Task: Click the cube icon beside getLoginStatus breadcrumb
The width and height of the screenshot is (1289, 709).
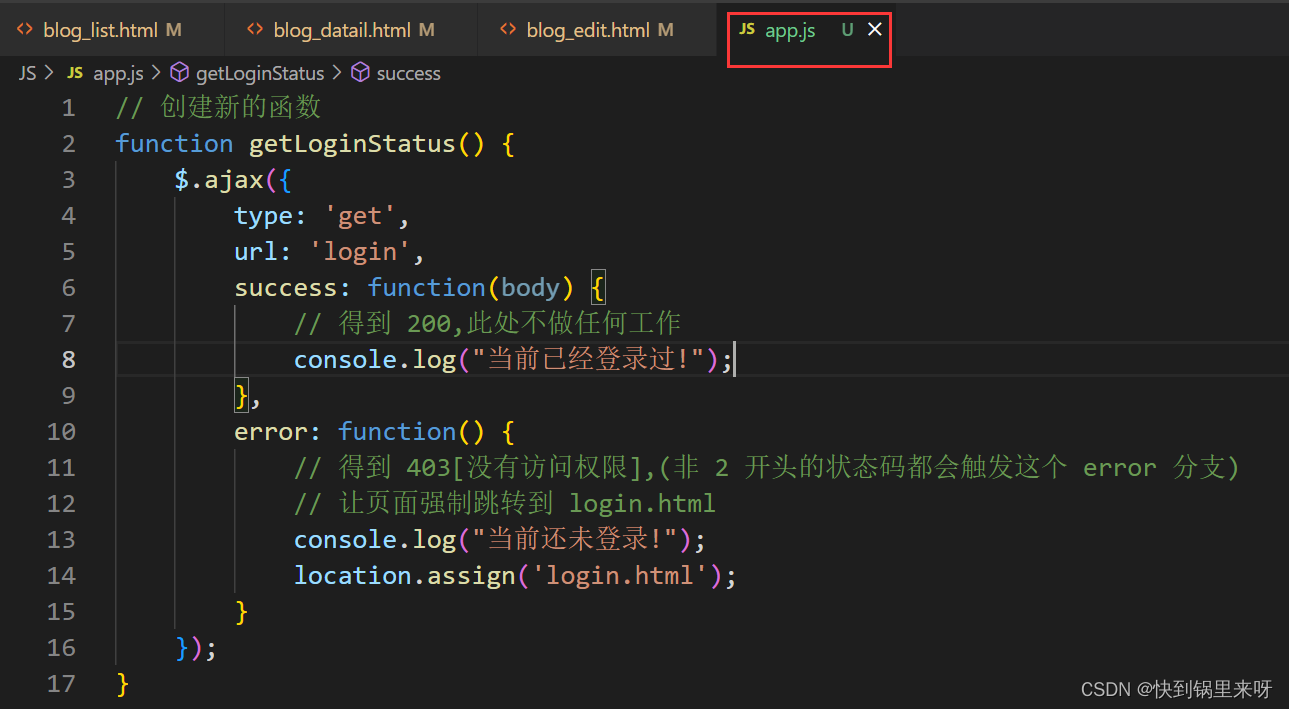Action: click(x=180, y=73)
